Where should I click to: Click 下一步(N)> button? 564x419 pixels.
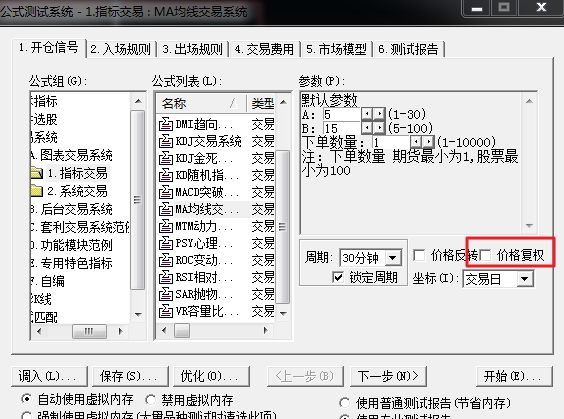click(388, 376)
